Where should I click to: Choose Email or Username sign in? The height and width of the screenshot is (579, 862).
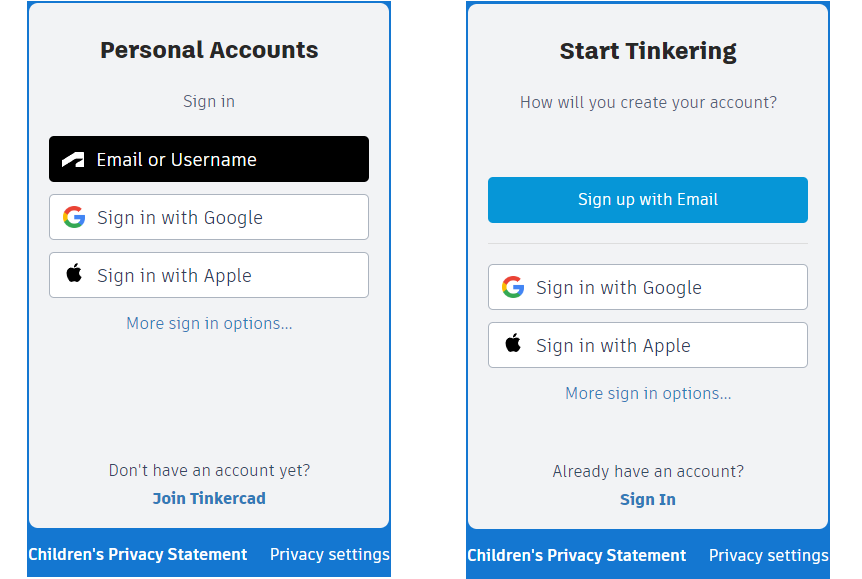[x=209, y=160]
